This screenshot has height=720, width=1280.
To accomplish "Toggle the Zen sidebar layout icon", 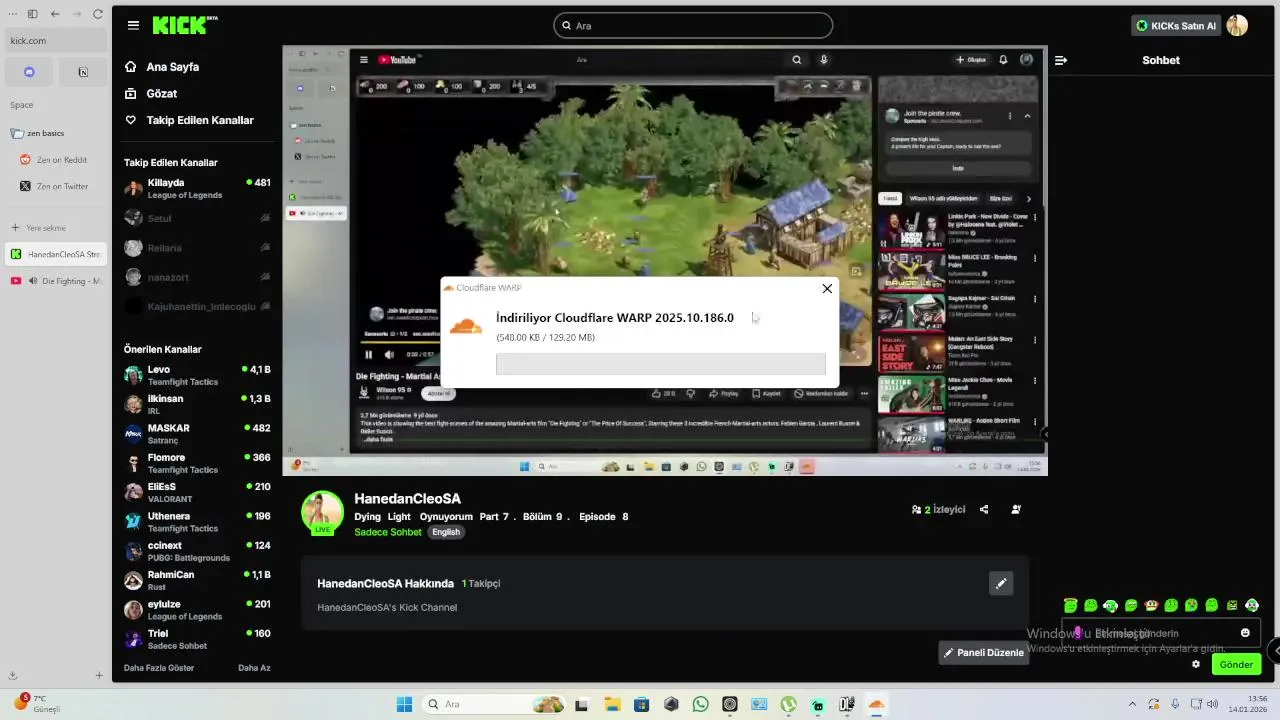I will (x=32, y=14).
